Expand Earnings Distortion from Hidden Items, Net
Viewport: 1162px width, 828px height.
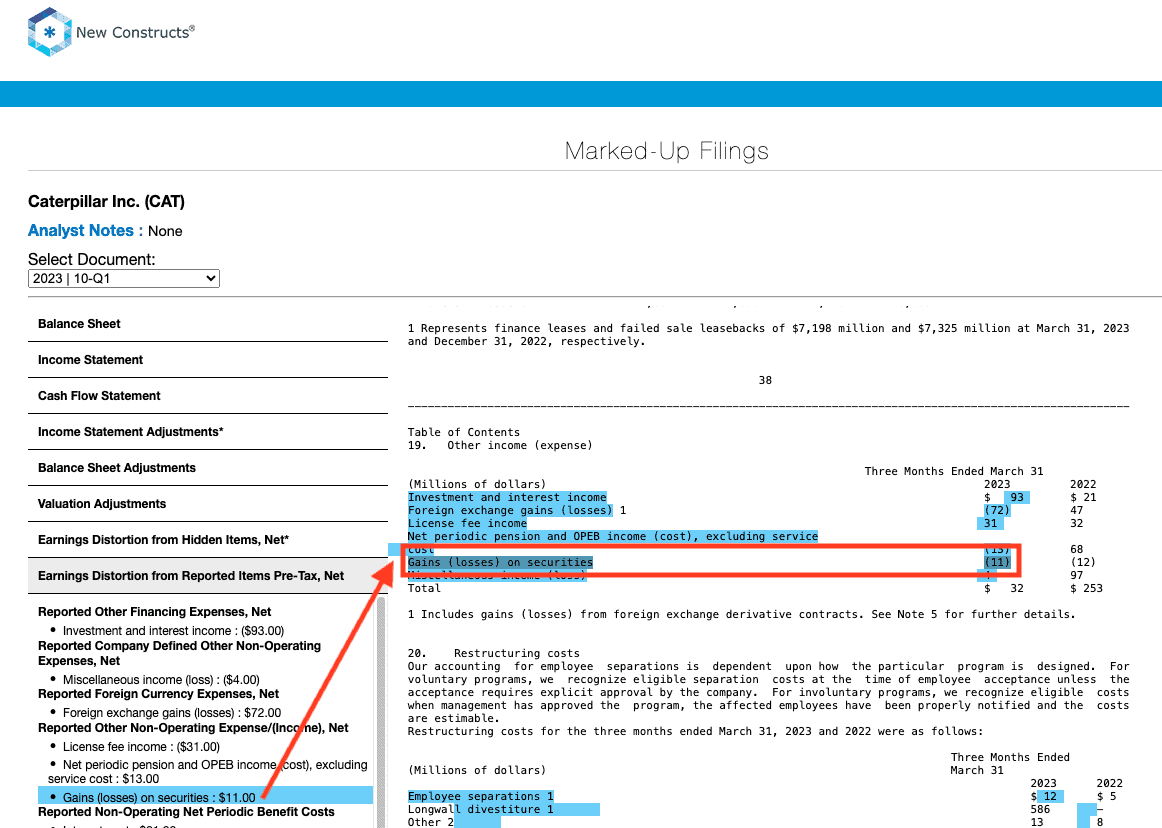click(208, 540)
